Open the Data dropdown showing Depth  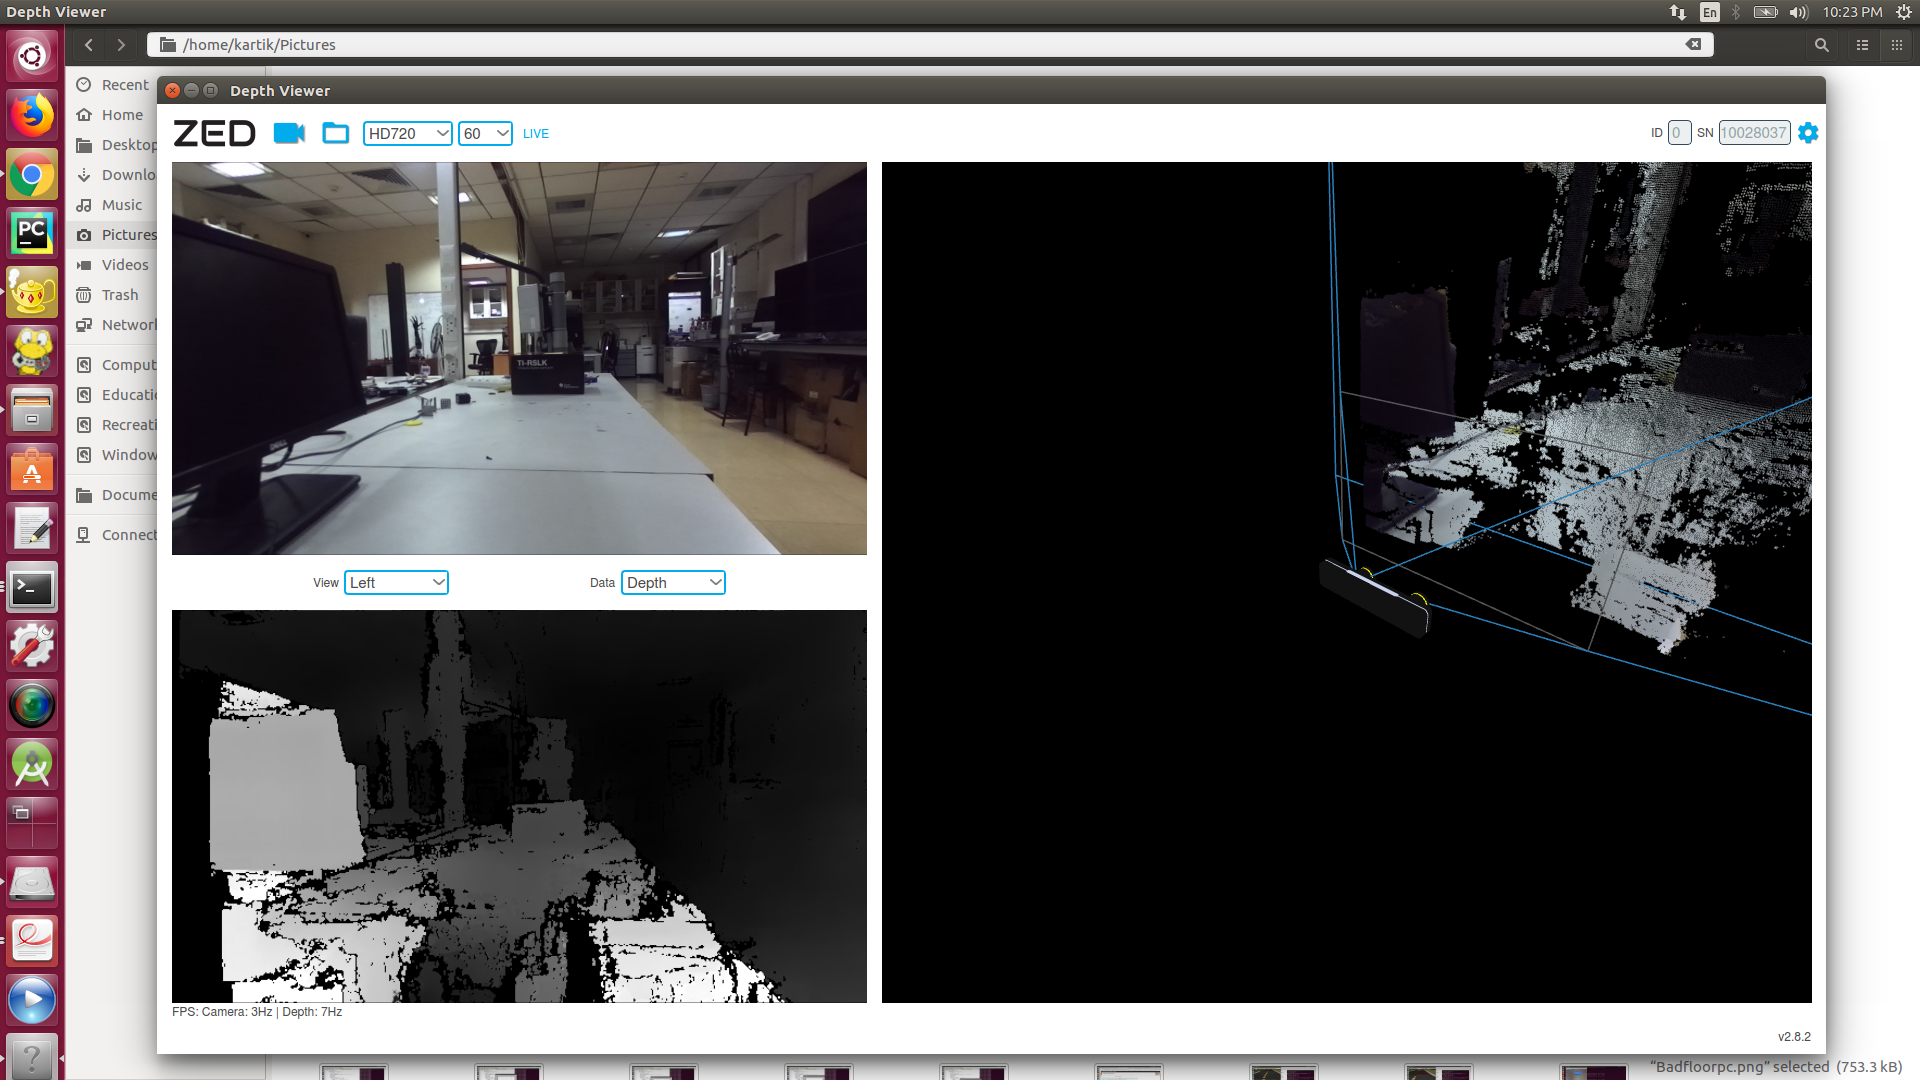pyautogui.click(x=672, y=582)
